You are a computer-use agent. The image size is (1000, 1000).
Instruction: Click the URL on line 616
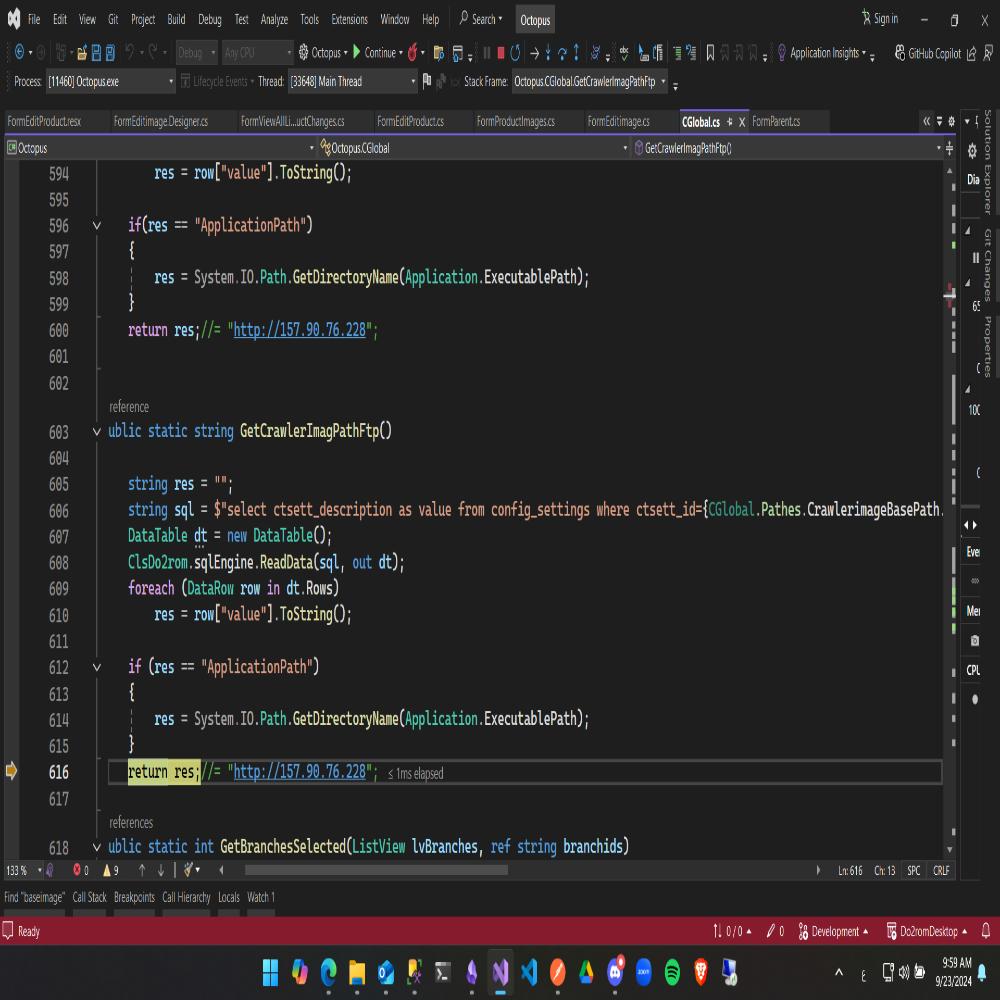(300, 772)
